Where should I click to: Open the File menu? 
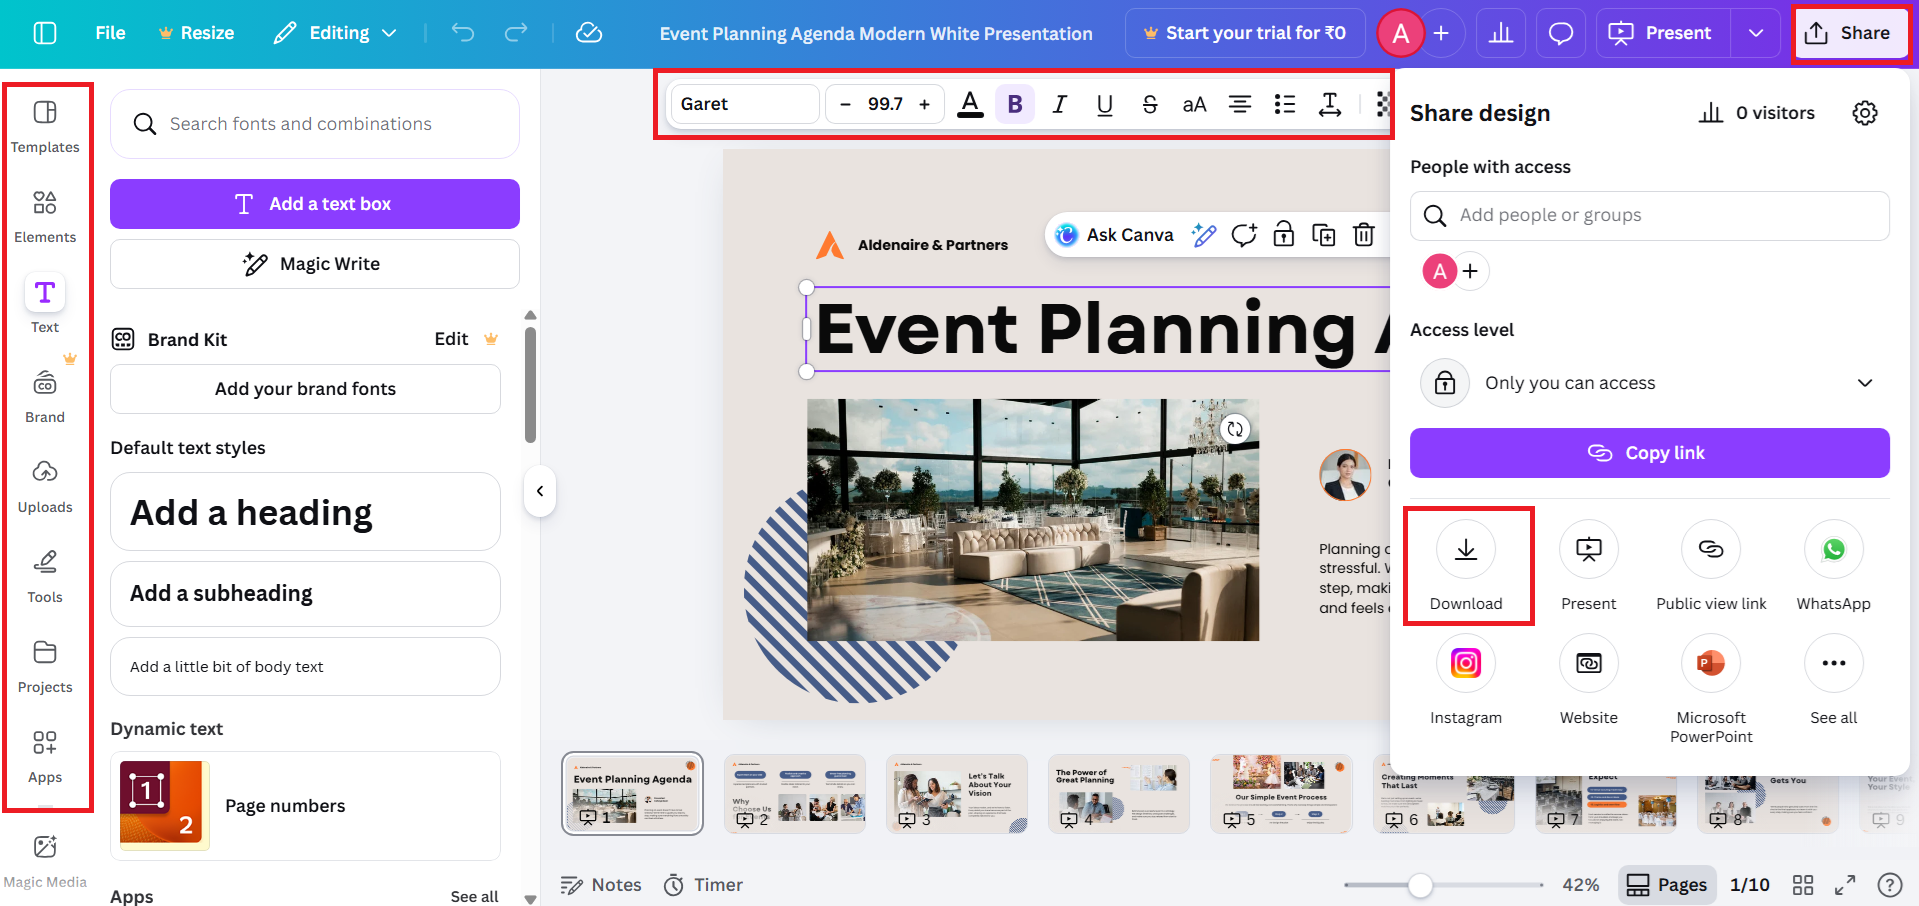[x=109, y=32]
